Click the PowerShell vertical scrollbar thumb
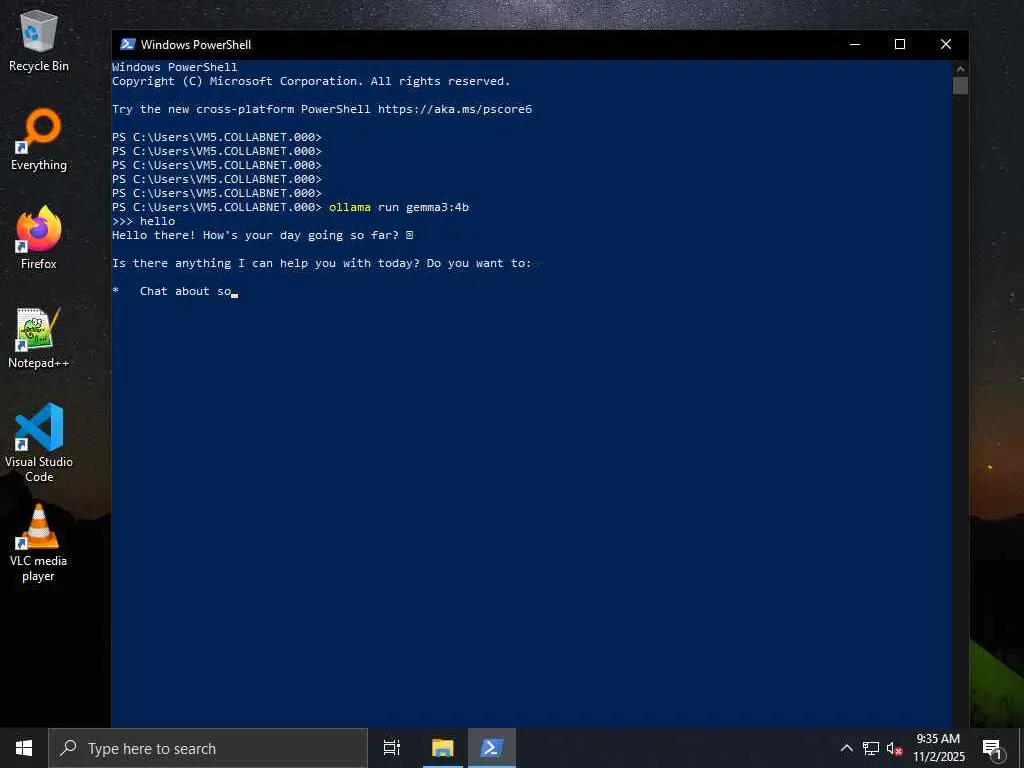The height and width of the screenshot is (768, 1024). pos(960,86)
